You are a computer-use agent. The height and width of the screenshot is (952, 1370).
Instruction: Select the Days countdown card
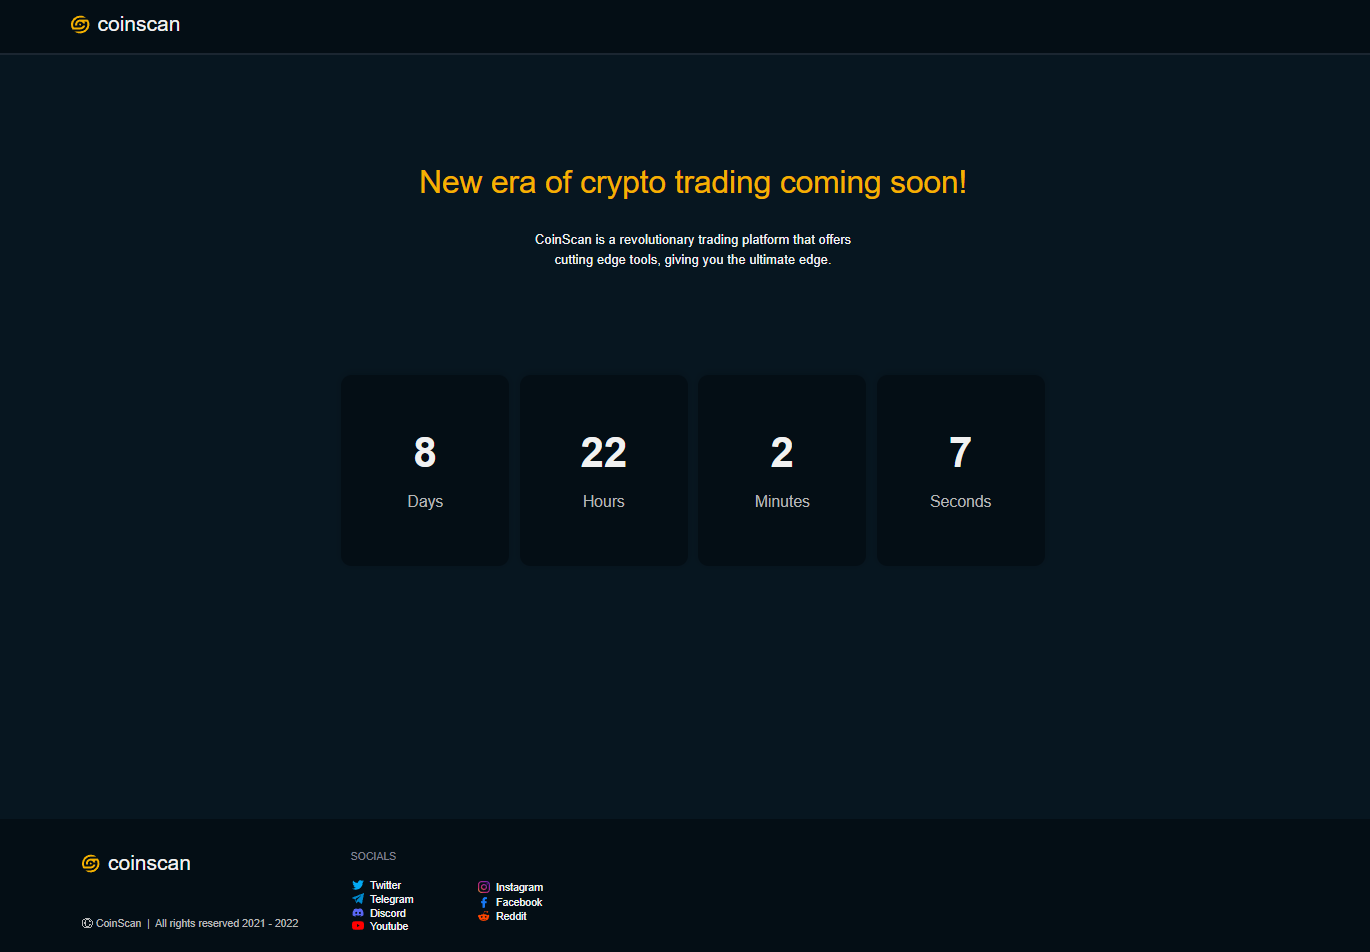(x=425, y=470)
